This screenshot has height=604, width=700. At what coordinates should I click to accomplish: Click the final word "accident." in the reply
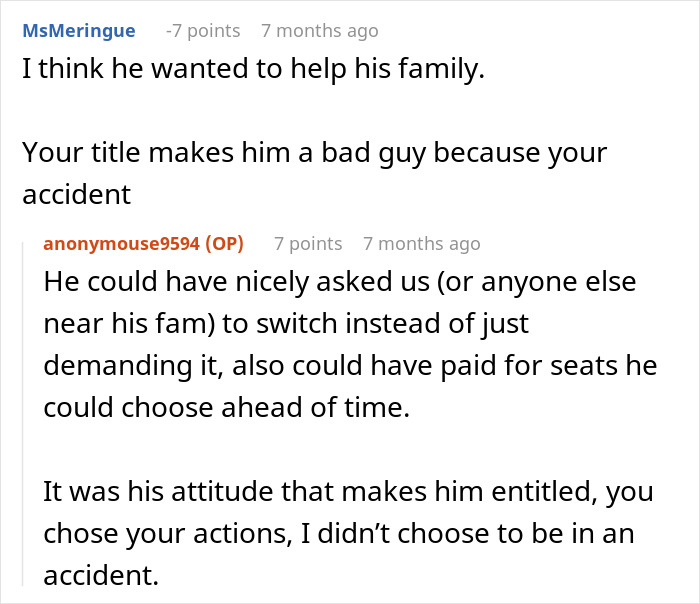pyautogui.click(x=102, y=576)
